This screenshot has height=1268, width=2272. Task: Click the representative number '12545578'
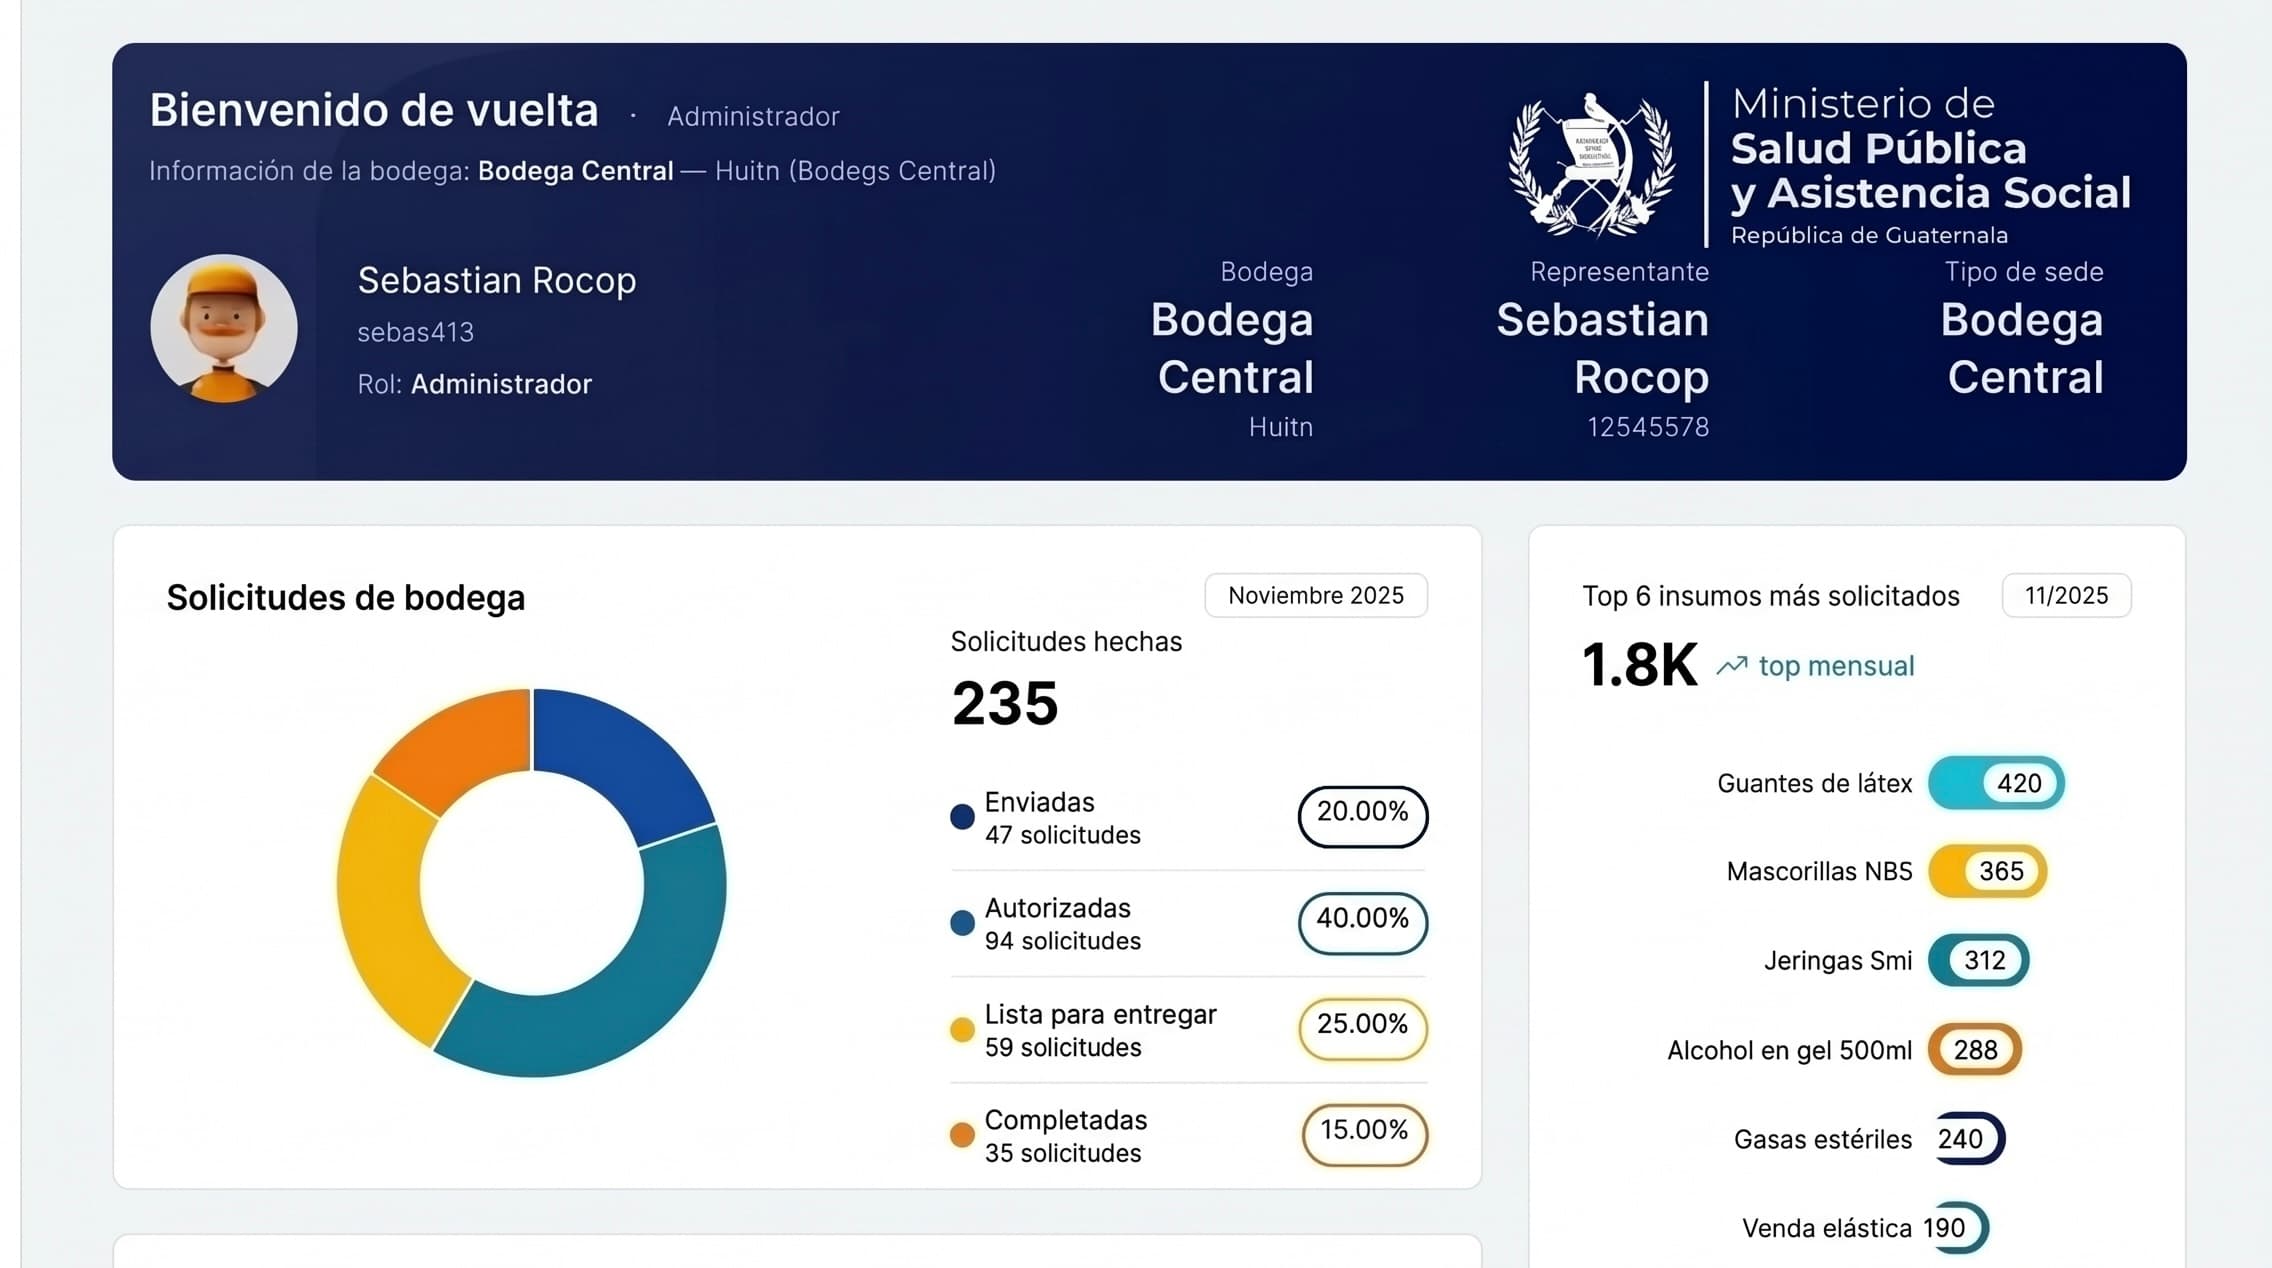1648,427
